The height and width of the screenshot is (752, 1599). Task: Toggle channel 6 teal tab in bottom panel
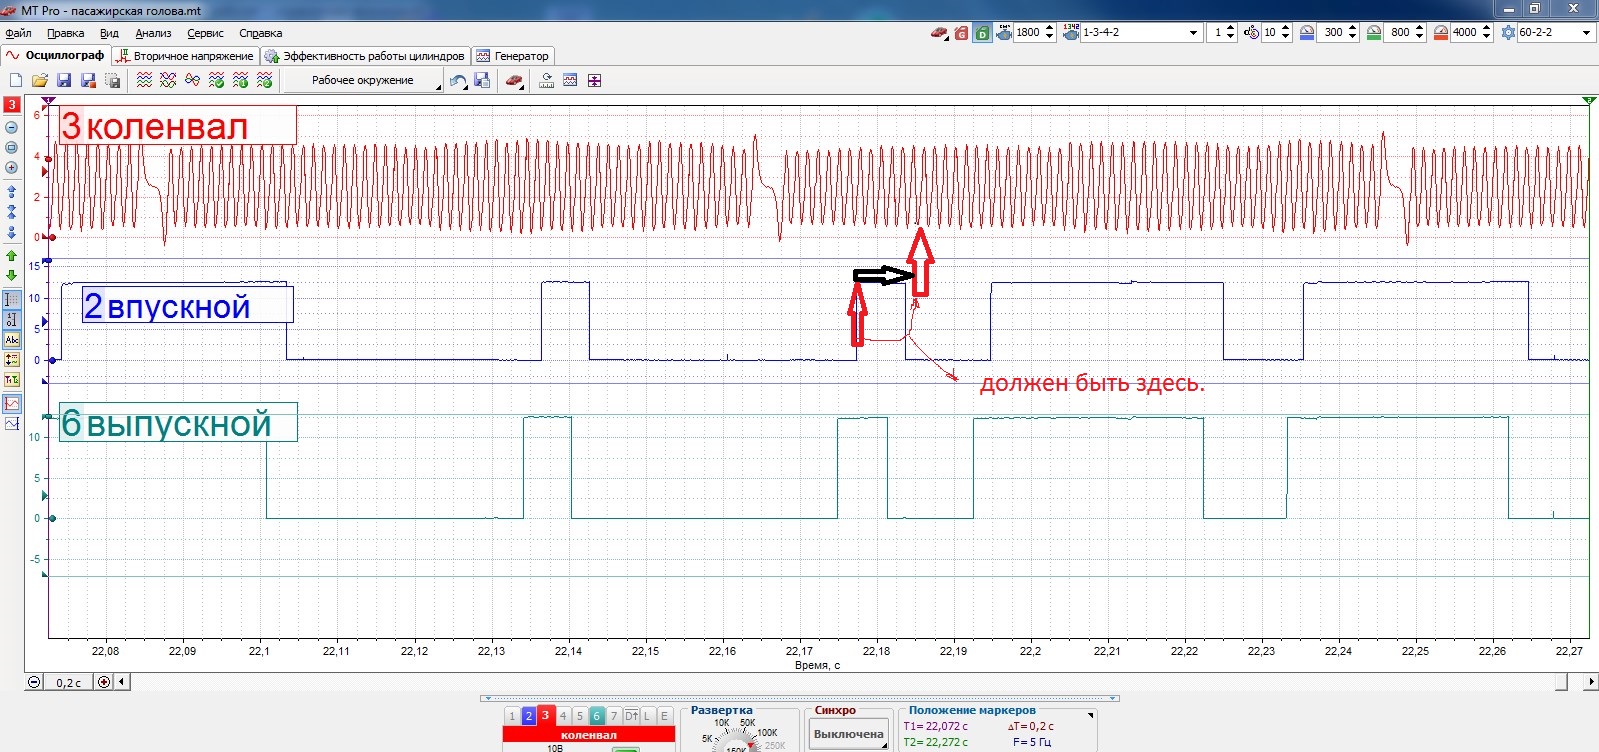[x=597, y=716]
